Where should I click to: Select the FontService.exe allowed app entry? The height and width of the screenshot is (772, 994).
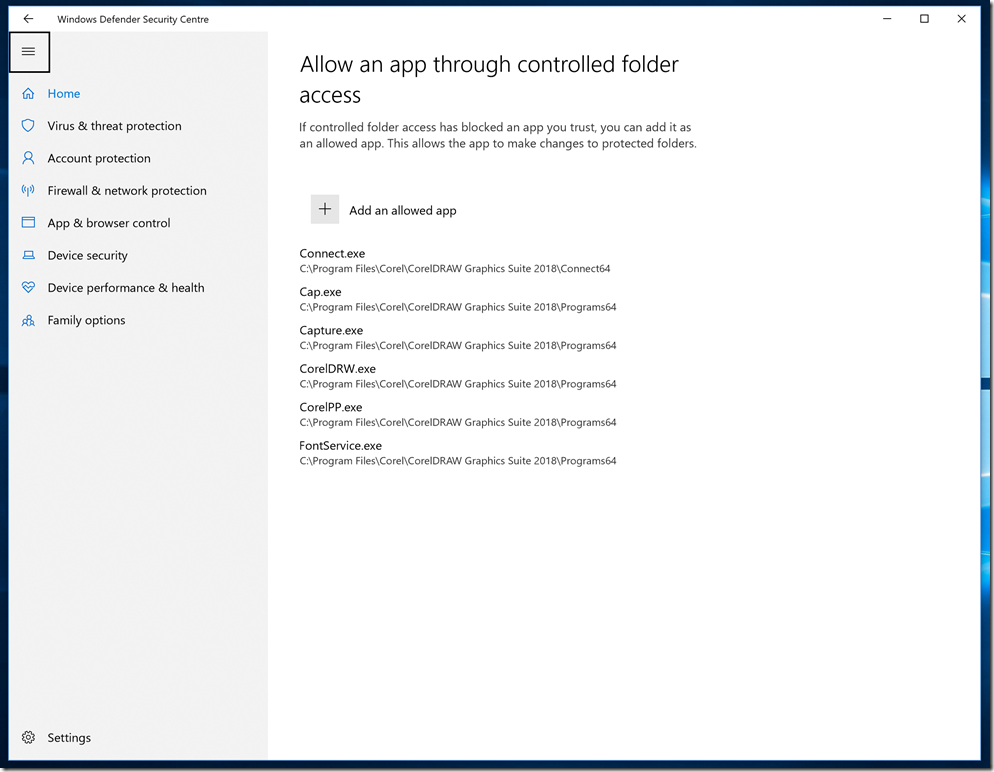[x=458, y=453]
